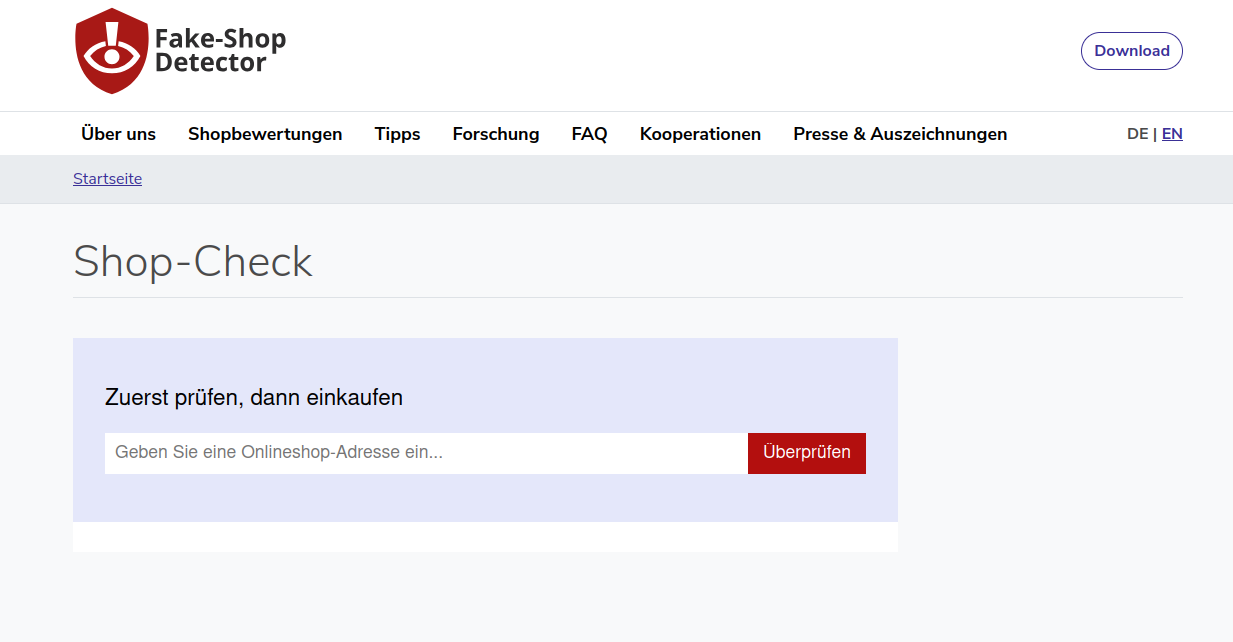Go to Shopbewertungen in navigation
Screen dimensions: 1233x642
[x=265, y=134]
